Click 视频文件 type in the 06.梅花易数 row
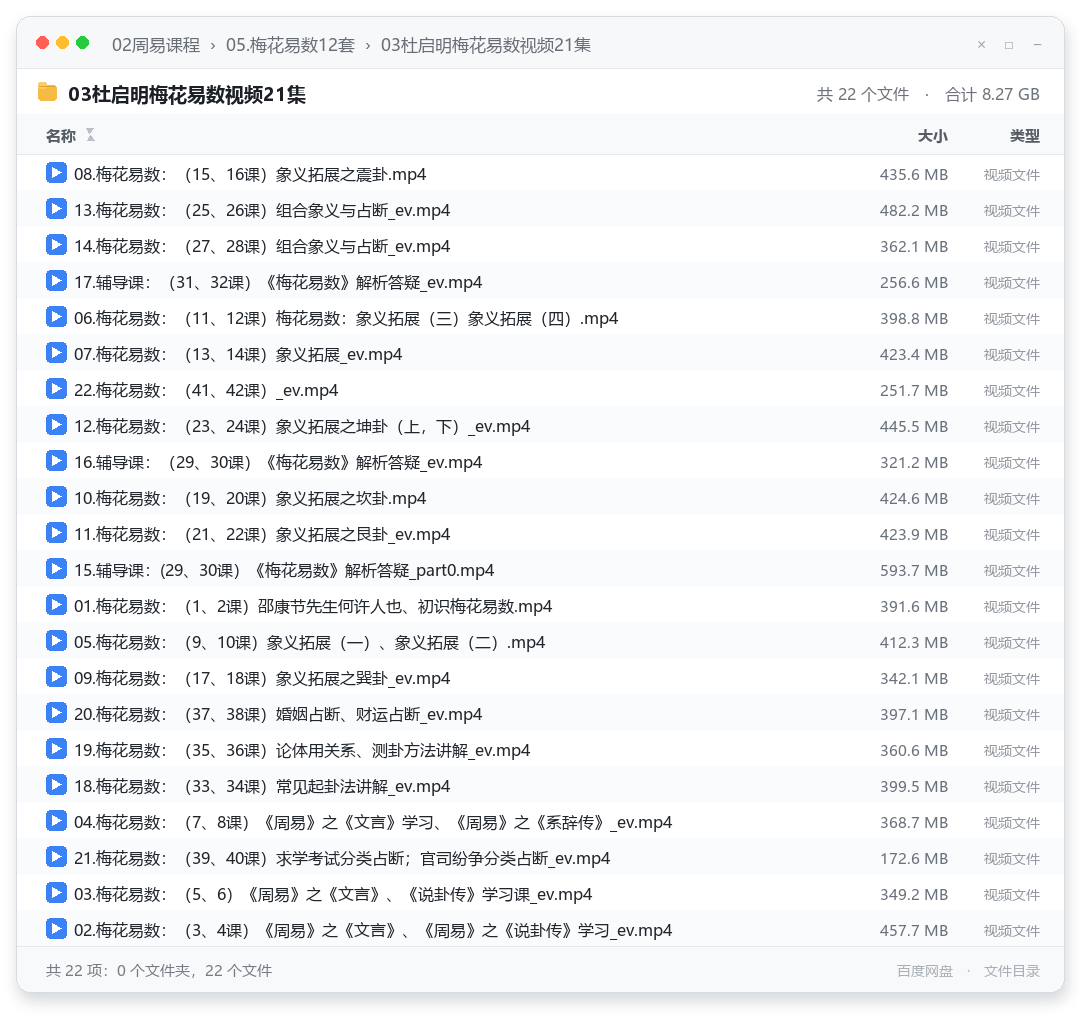Image resolution: width=1080 pixels, height=1016 pixels. tap(1012, 319)
